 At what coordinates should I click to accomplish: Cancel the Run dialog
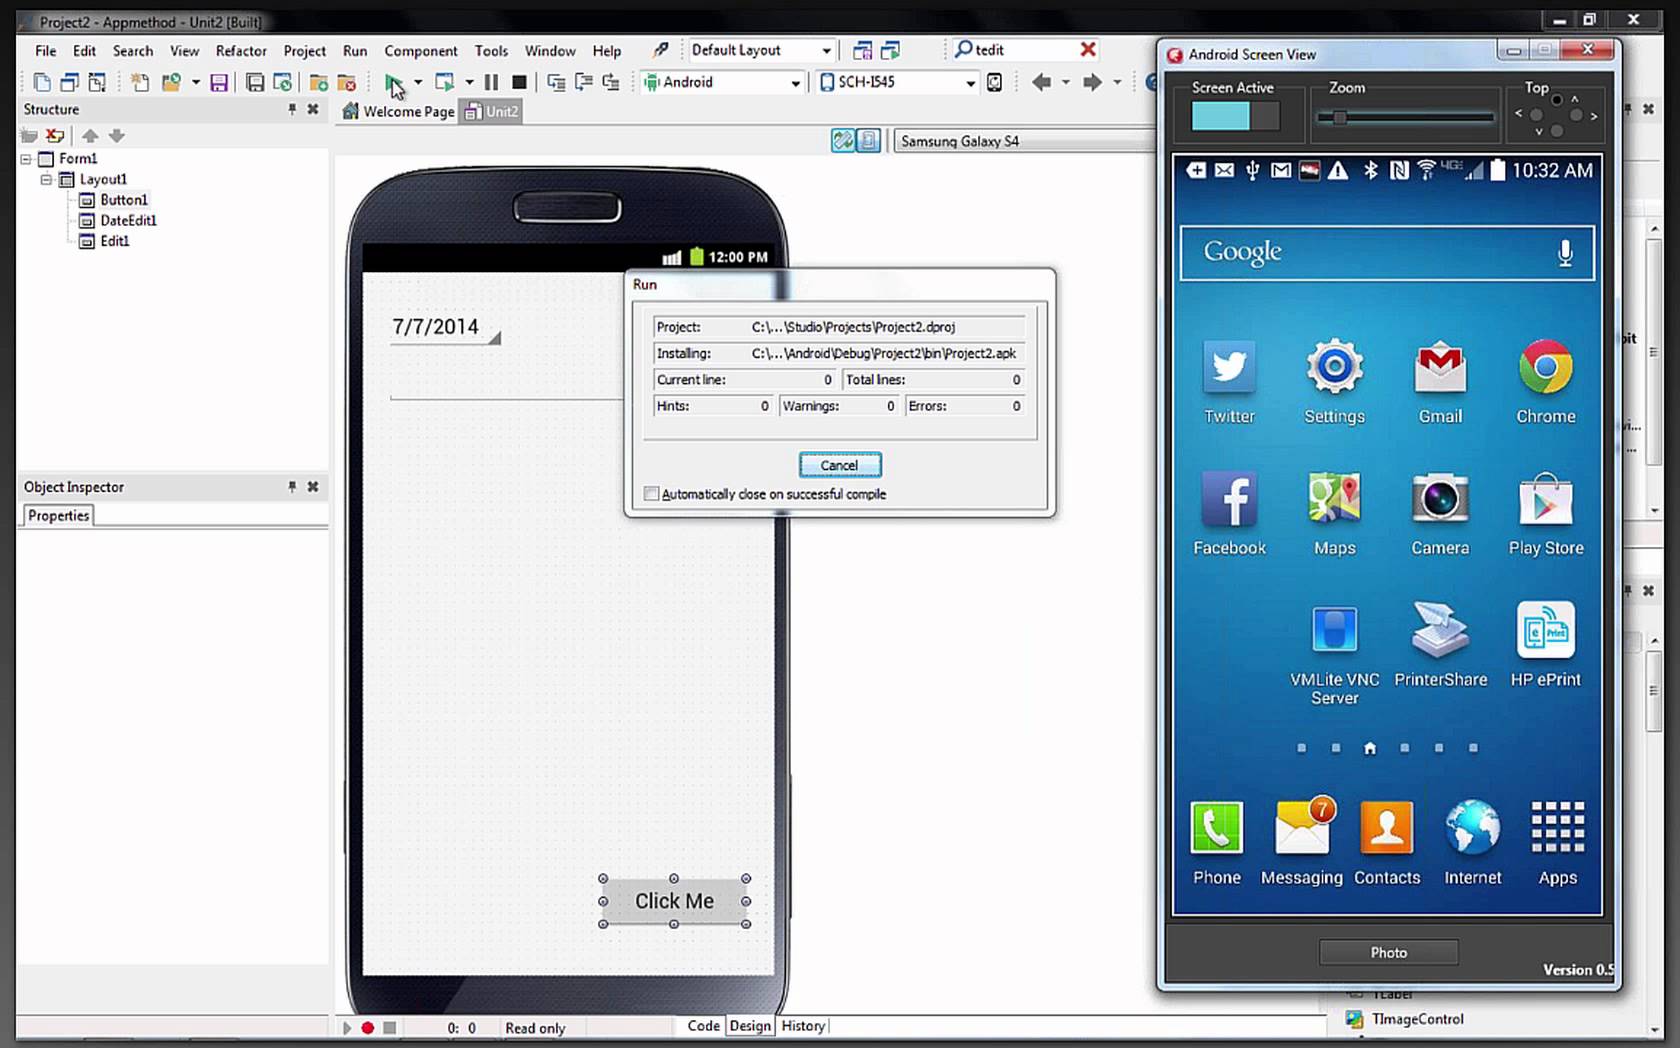coord(839,465)
